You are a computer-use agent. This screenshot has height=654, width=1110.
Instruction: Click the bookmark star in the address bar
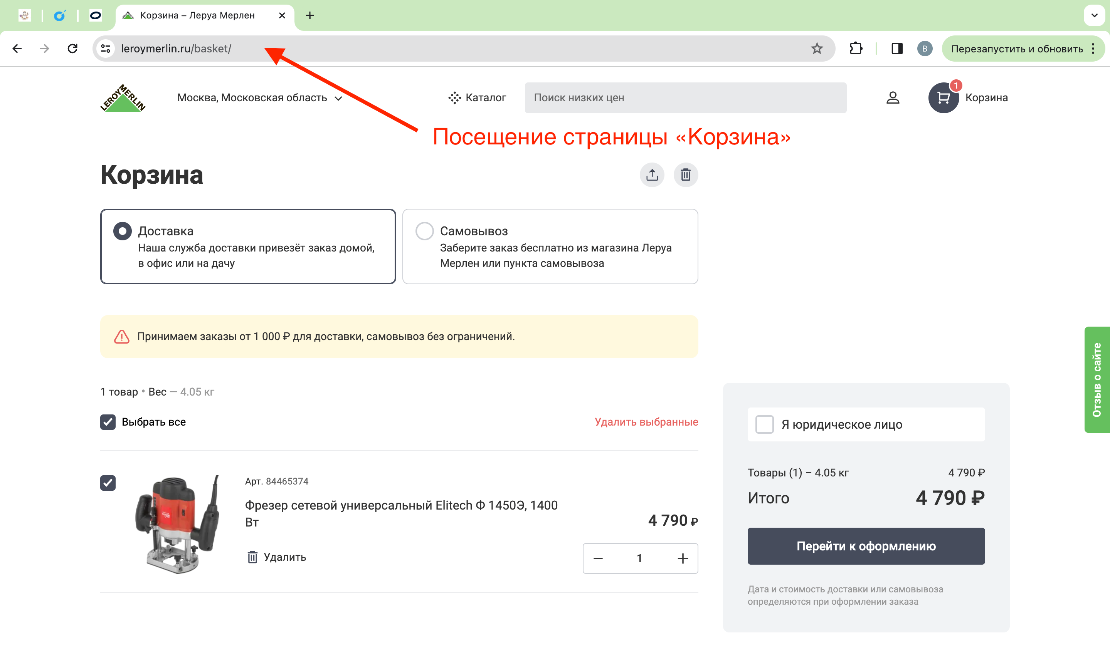[x=818, y=48]
